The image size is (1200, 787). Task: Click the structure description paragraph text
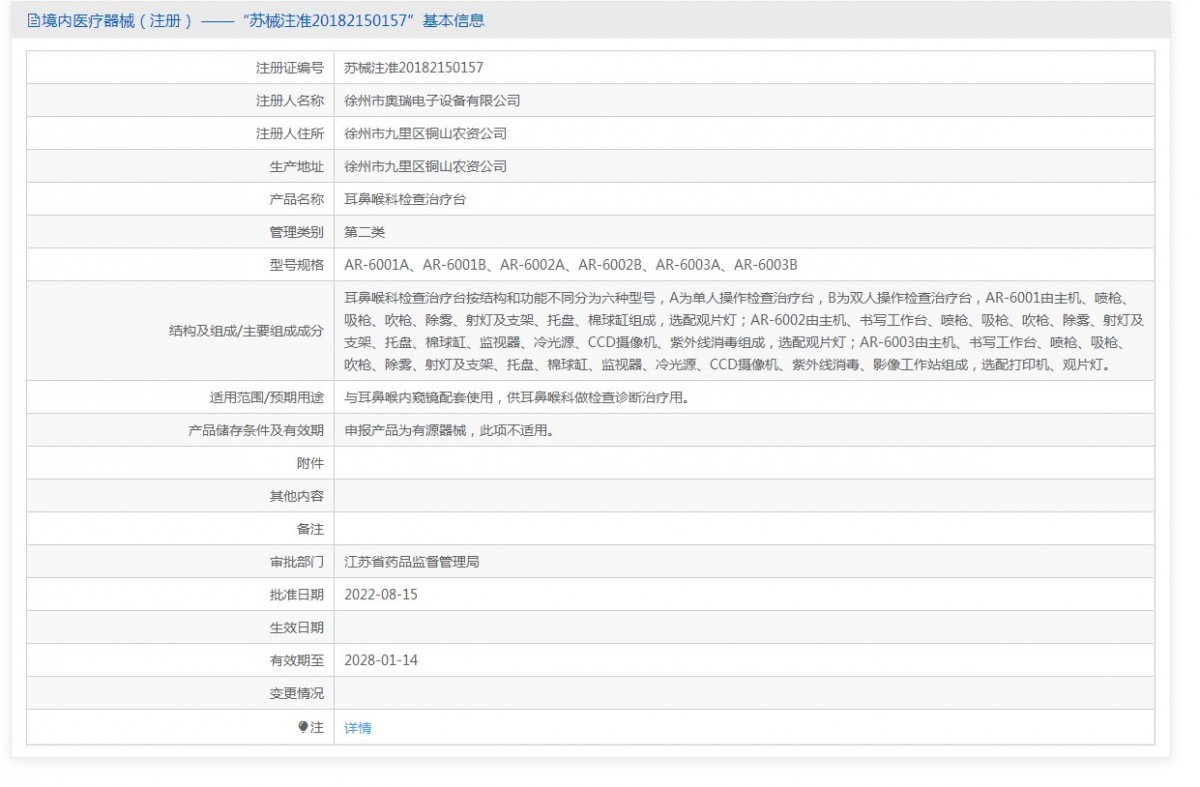click(743, 332)
